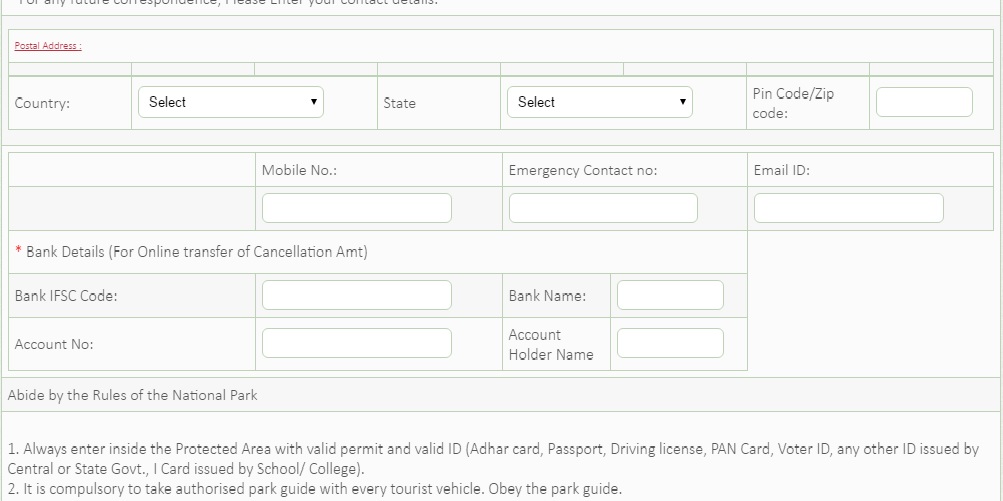Viewport: 1003px width, 501px height.
Task: Click the Country label
Action: coord(42,103)
